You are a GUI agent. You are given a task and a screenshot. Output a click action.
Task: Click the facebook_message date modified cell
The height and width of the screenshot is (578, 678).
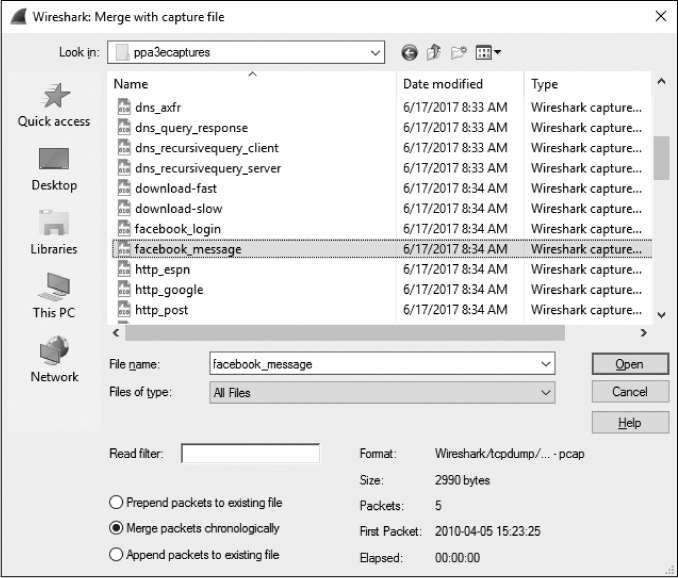455,249
